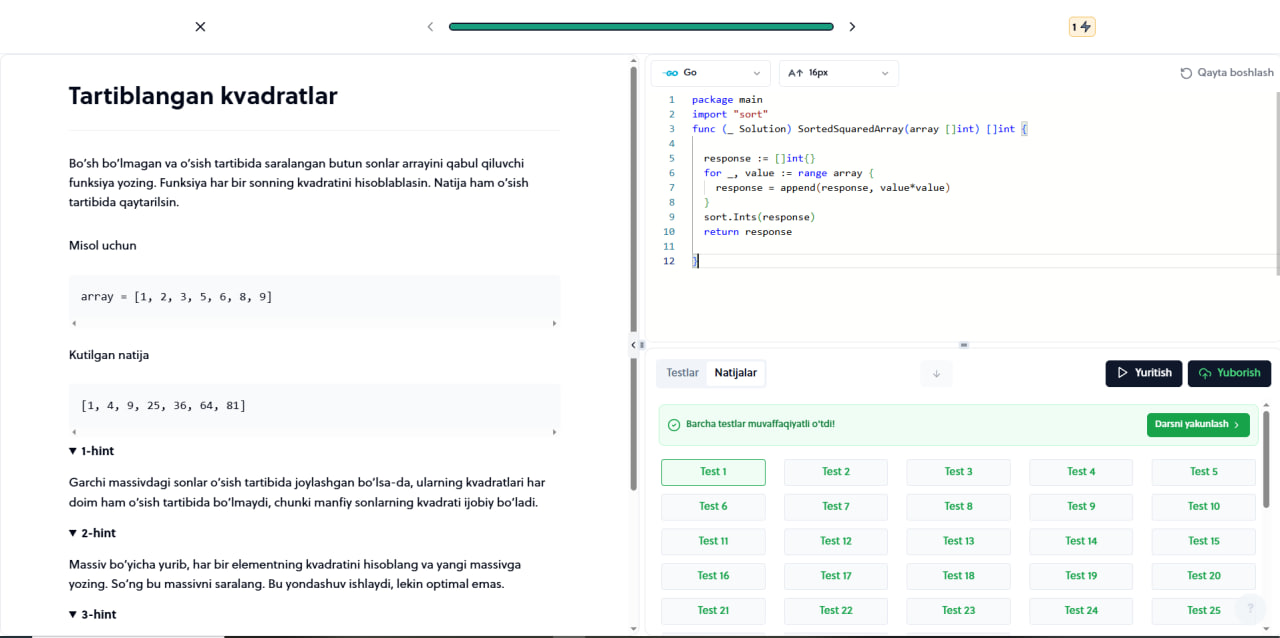Click the problem description vertical scrollbar

633,278
